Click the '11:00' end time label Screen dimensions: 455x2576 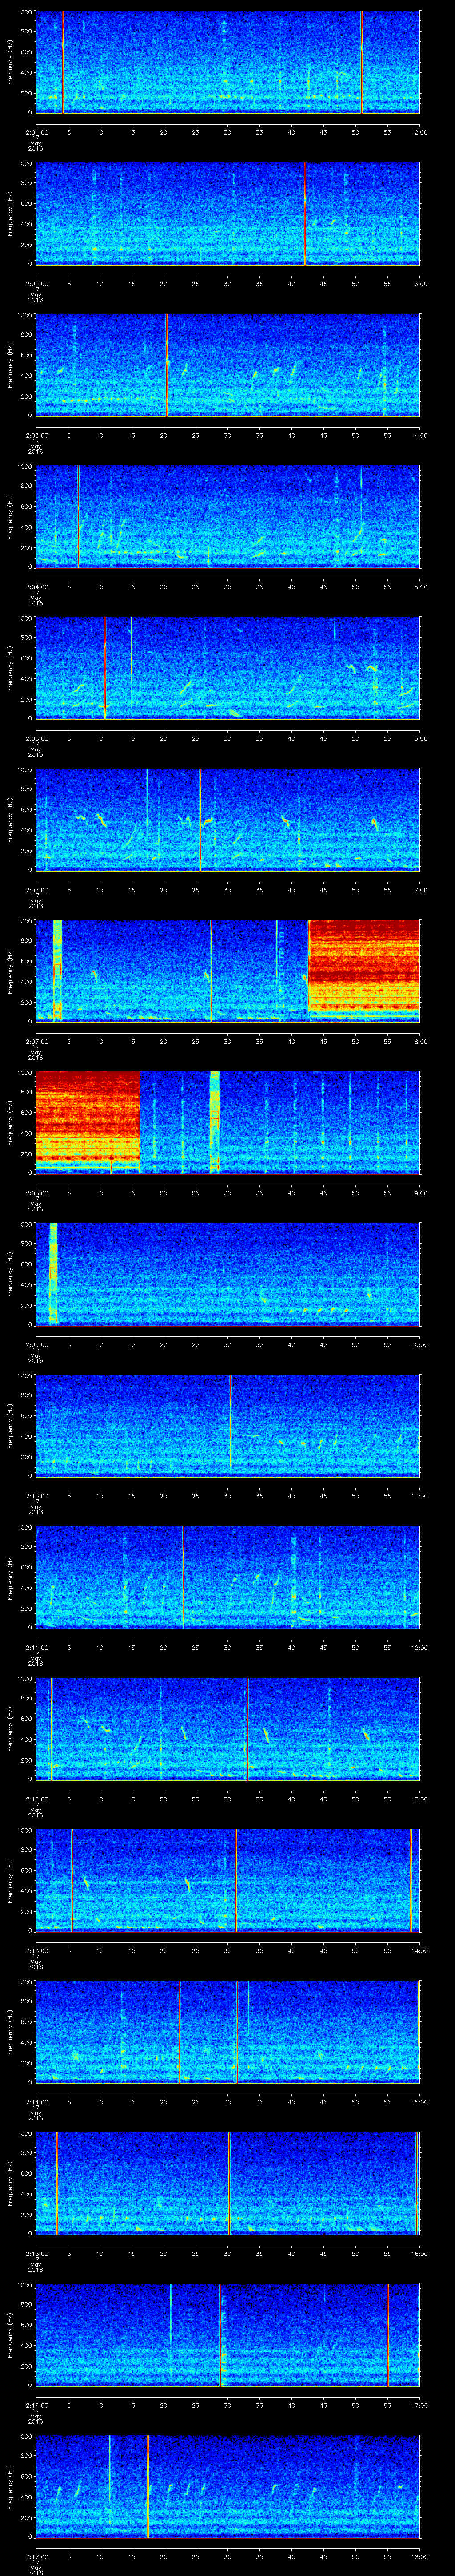pos(419,1496)
